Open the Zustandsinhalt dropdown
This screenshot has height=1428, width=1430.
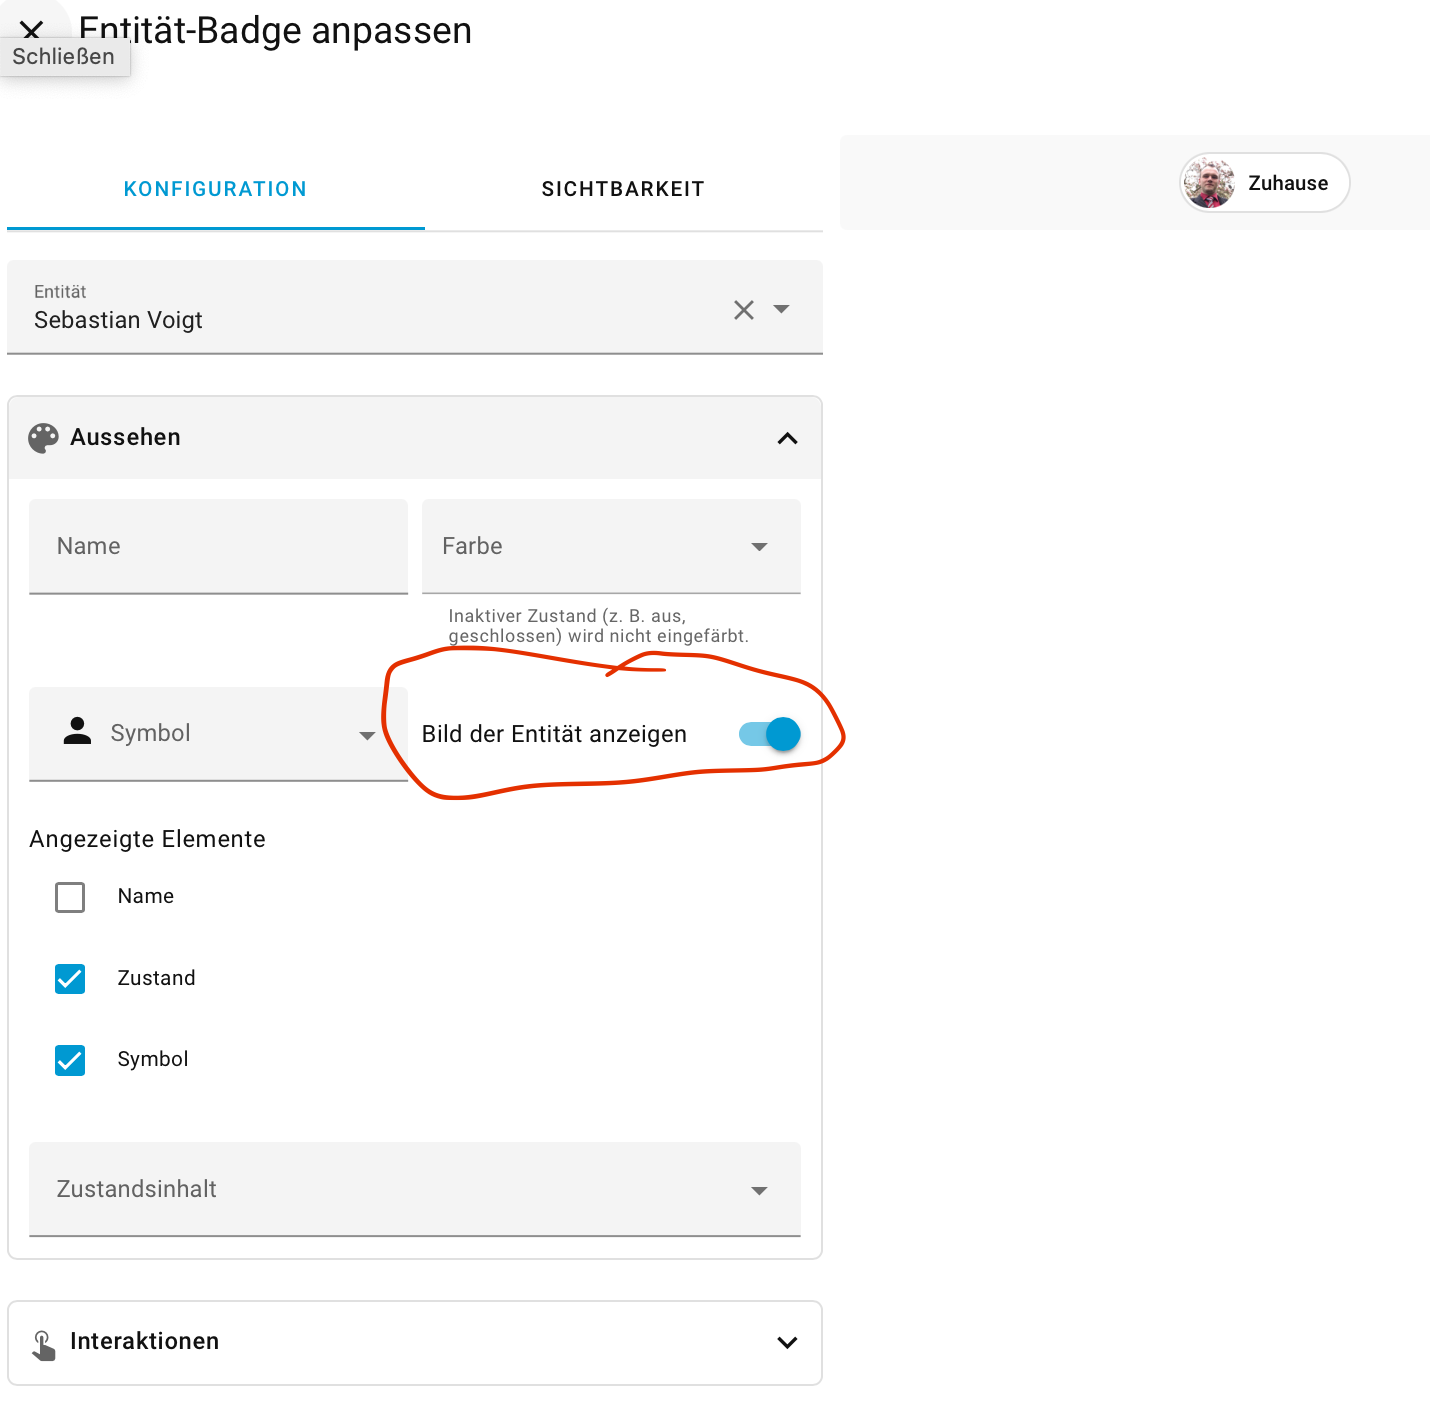pyautogui.click(x=415, y=1189)
